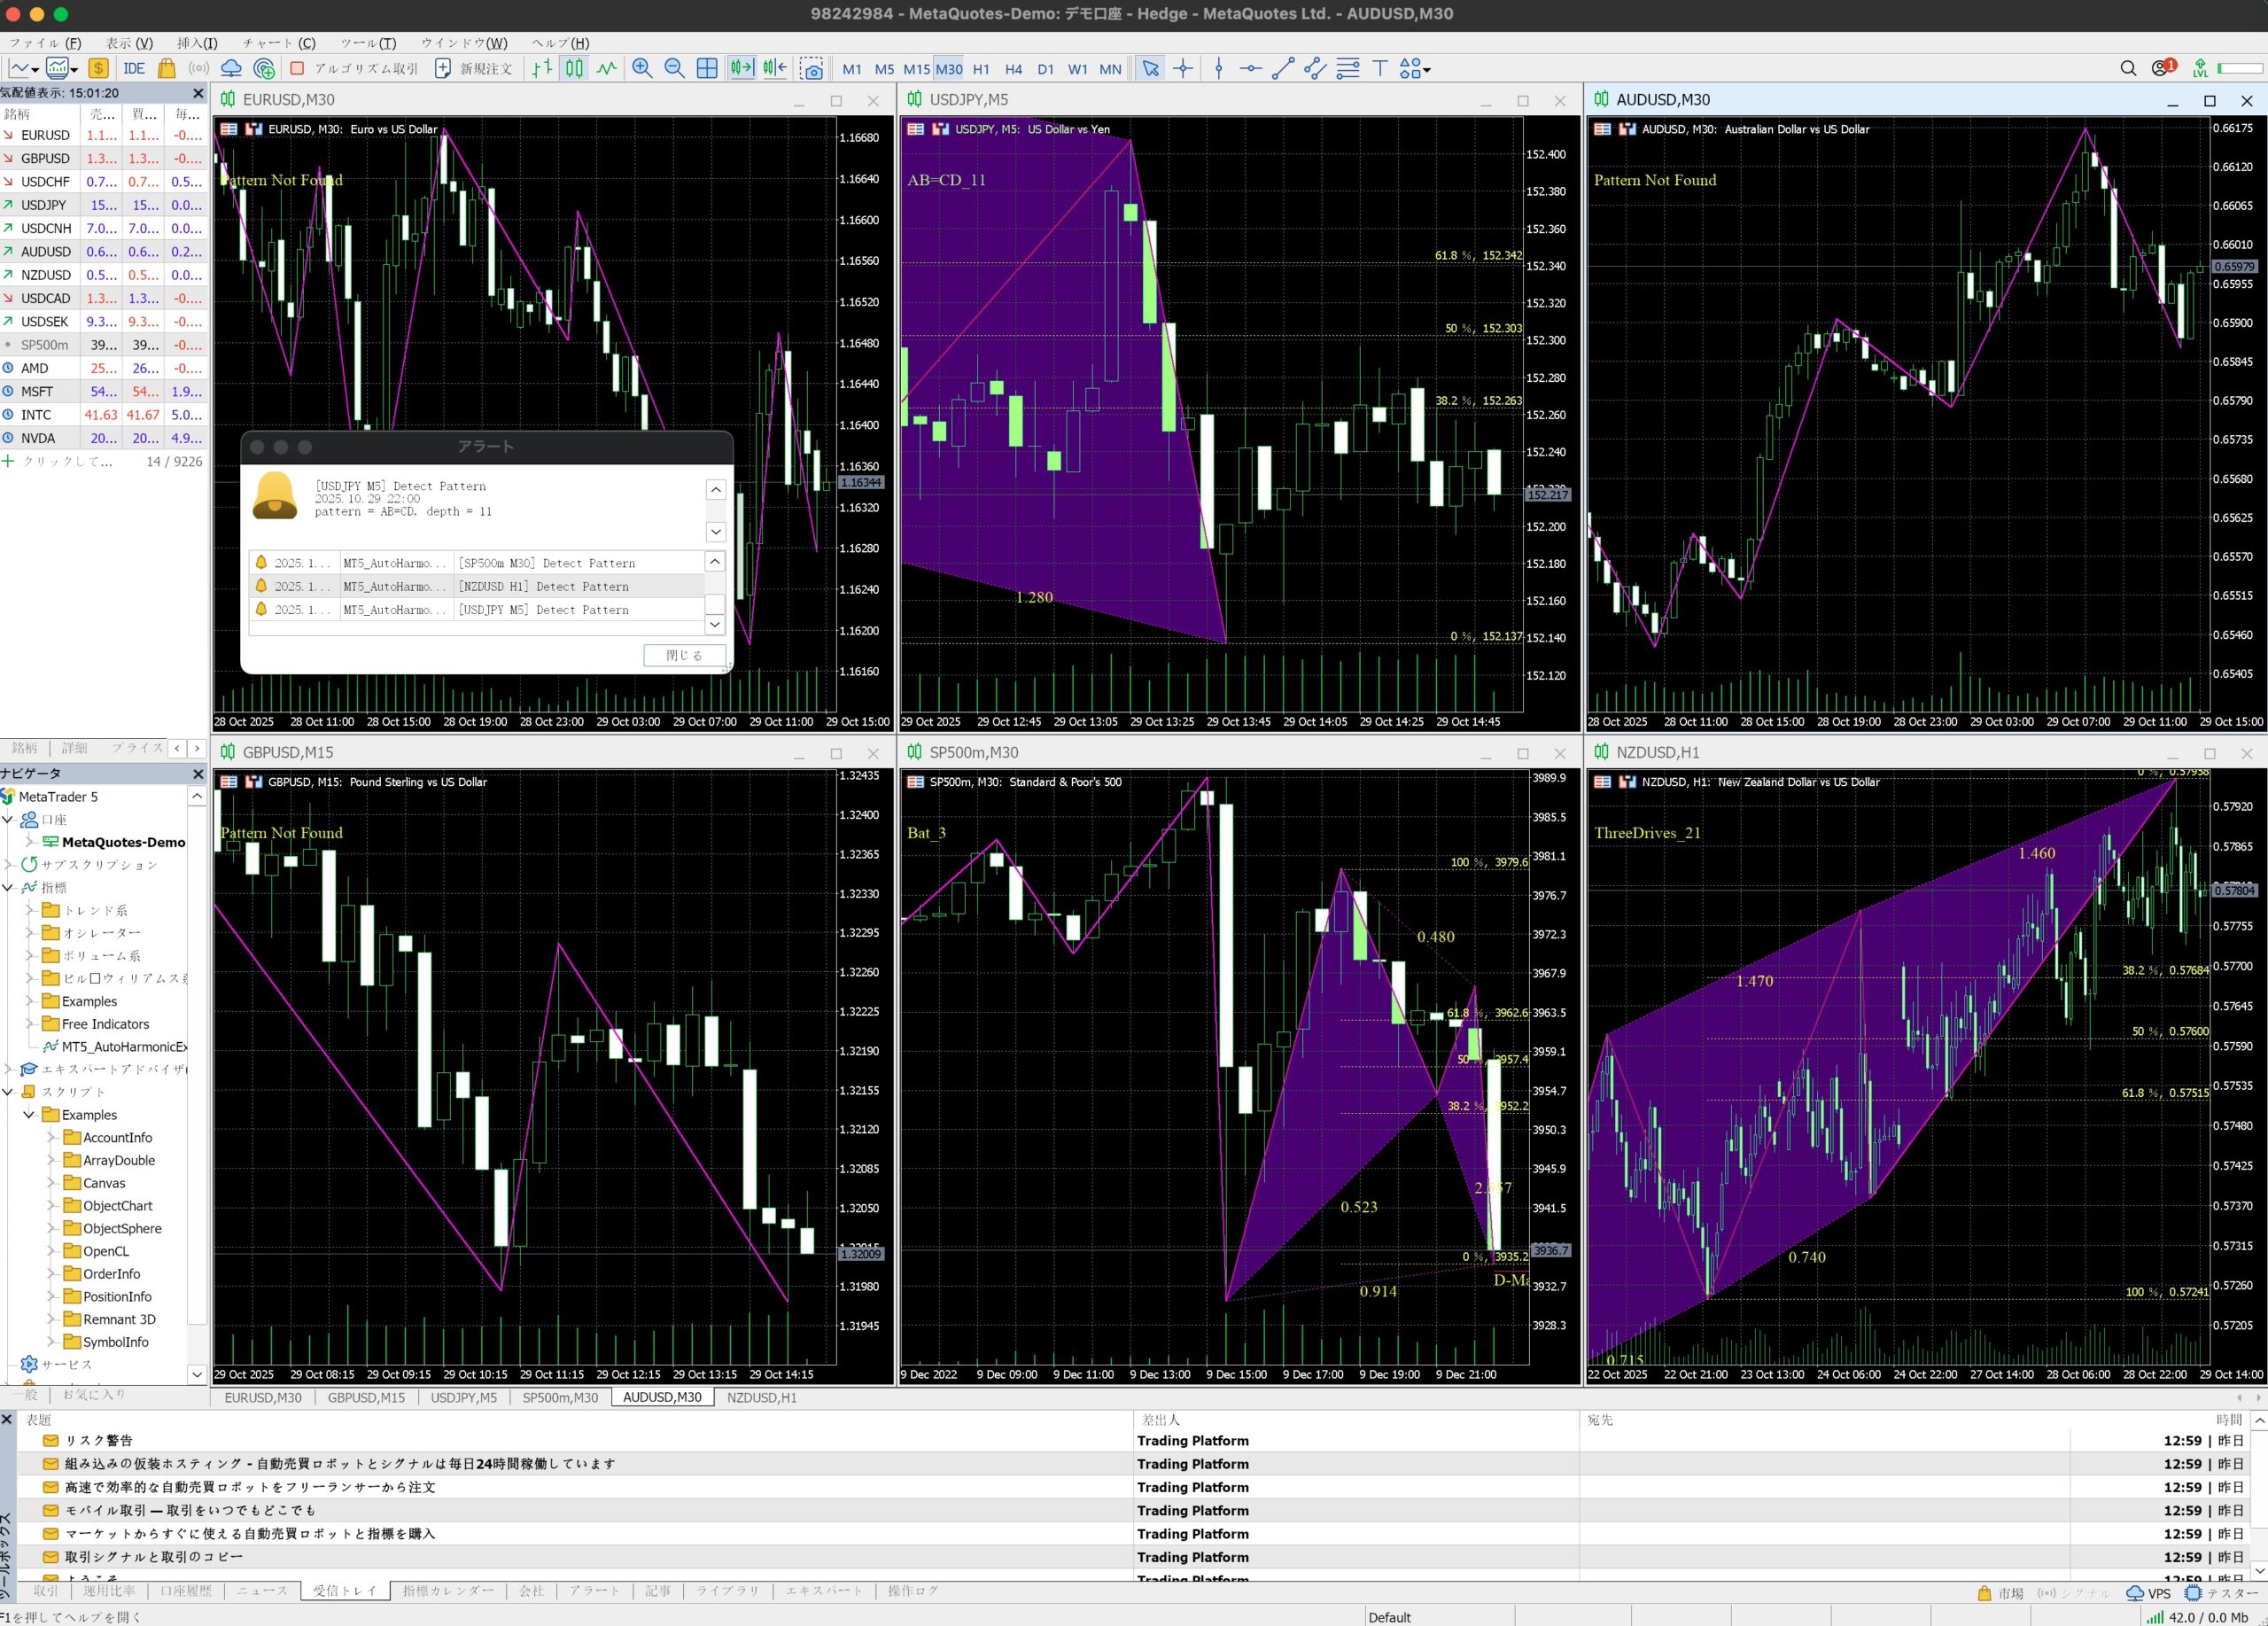
Task: Open the チャート menu
Action: (x=278, y=43)
